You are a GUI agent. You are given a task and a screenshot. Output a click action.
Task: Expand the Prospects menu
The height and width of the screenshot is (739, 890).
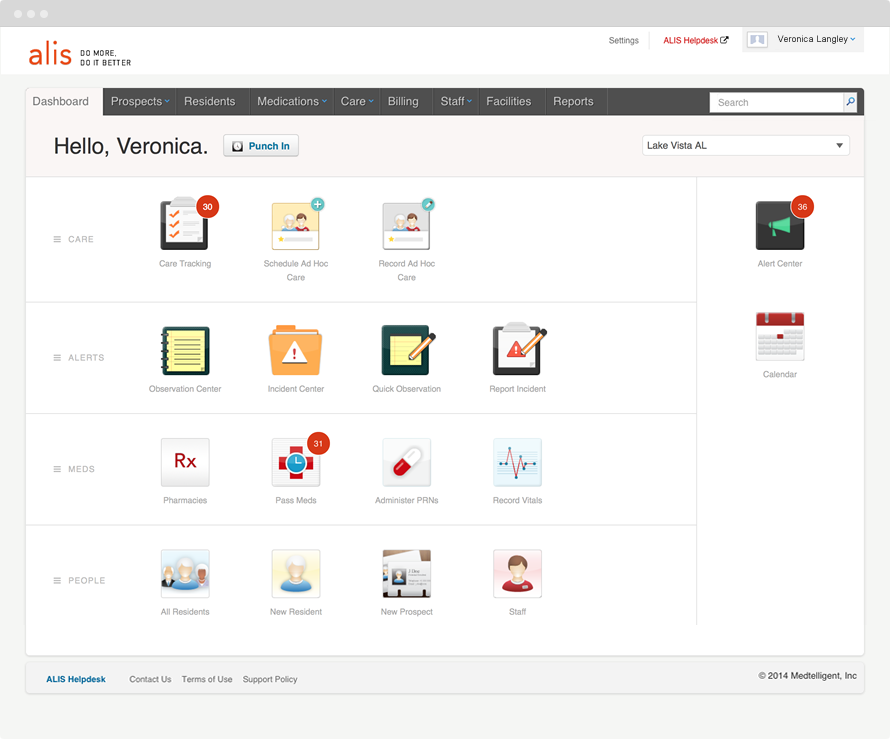tap(140, 102)
